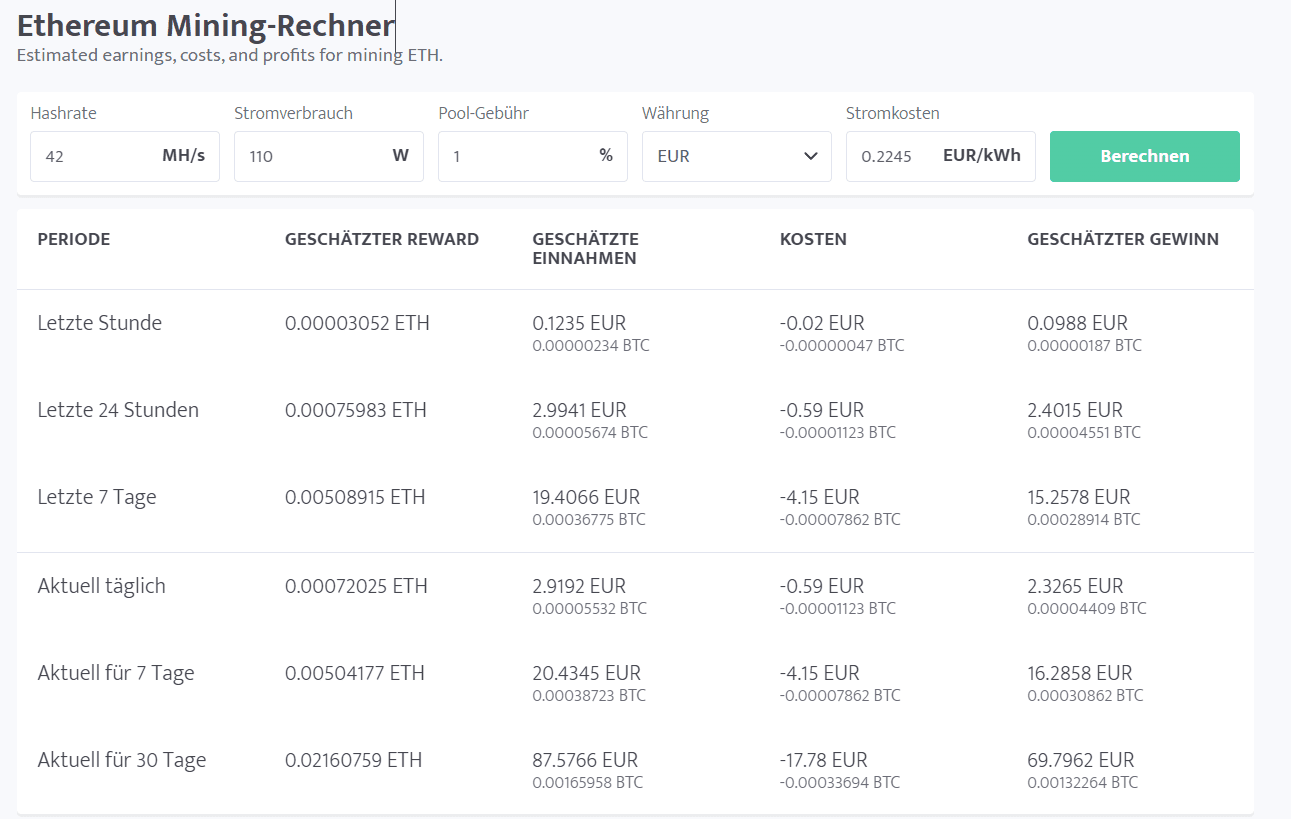Viewport: 1291px width, 819px height.
Task: Click the reward value 0.00504177 ETH
Action: click(x=355, y=673)
